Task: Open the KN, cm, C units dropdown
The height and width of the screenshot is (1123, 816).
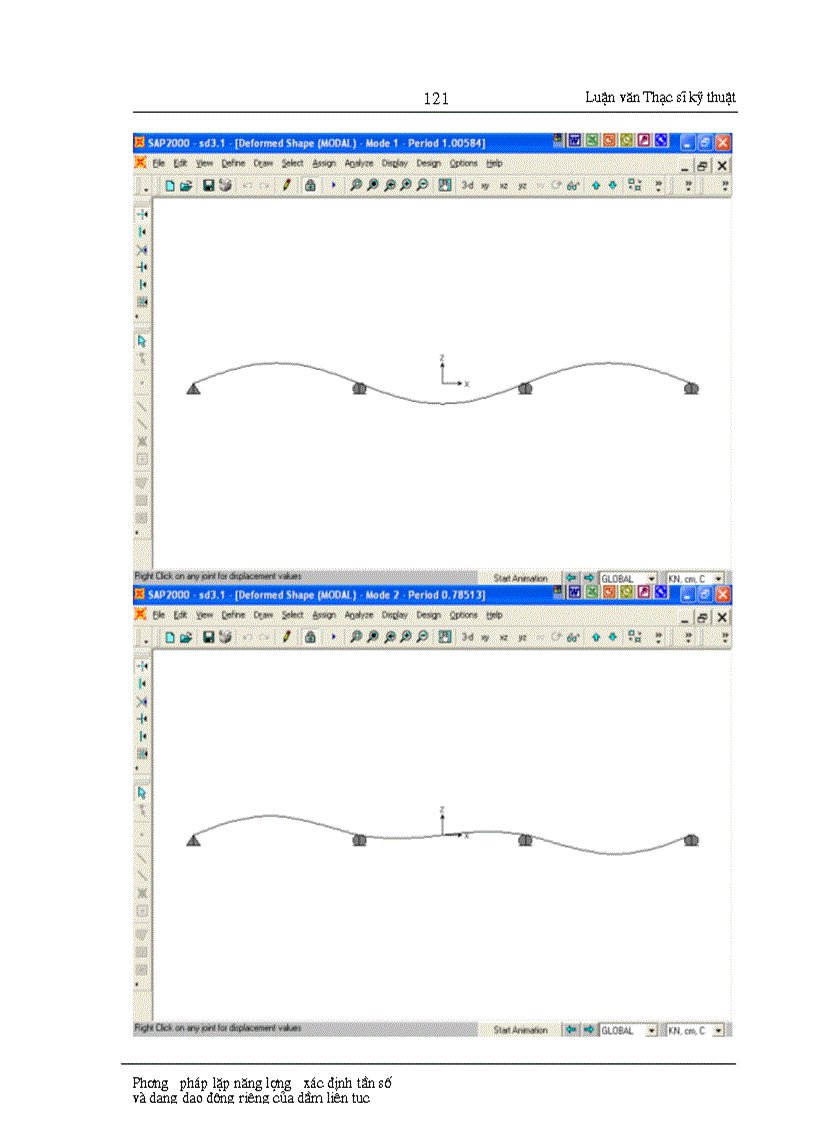Action: point(694,578)
